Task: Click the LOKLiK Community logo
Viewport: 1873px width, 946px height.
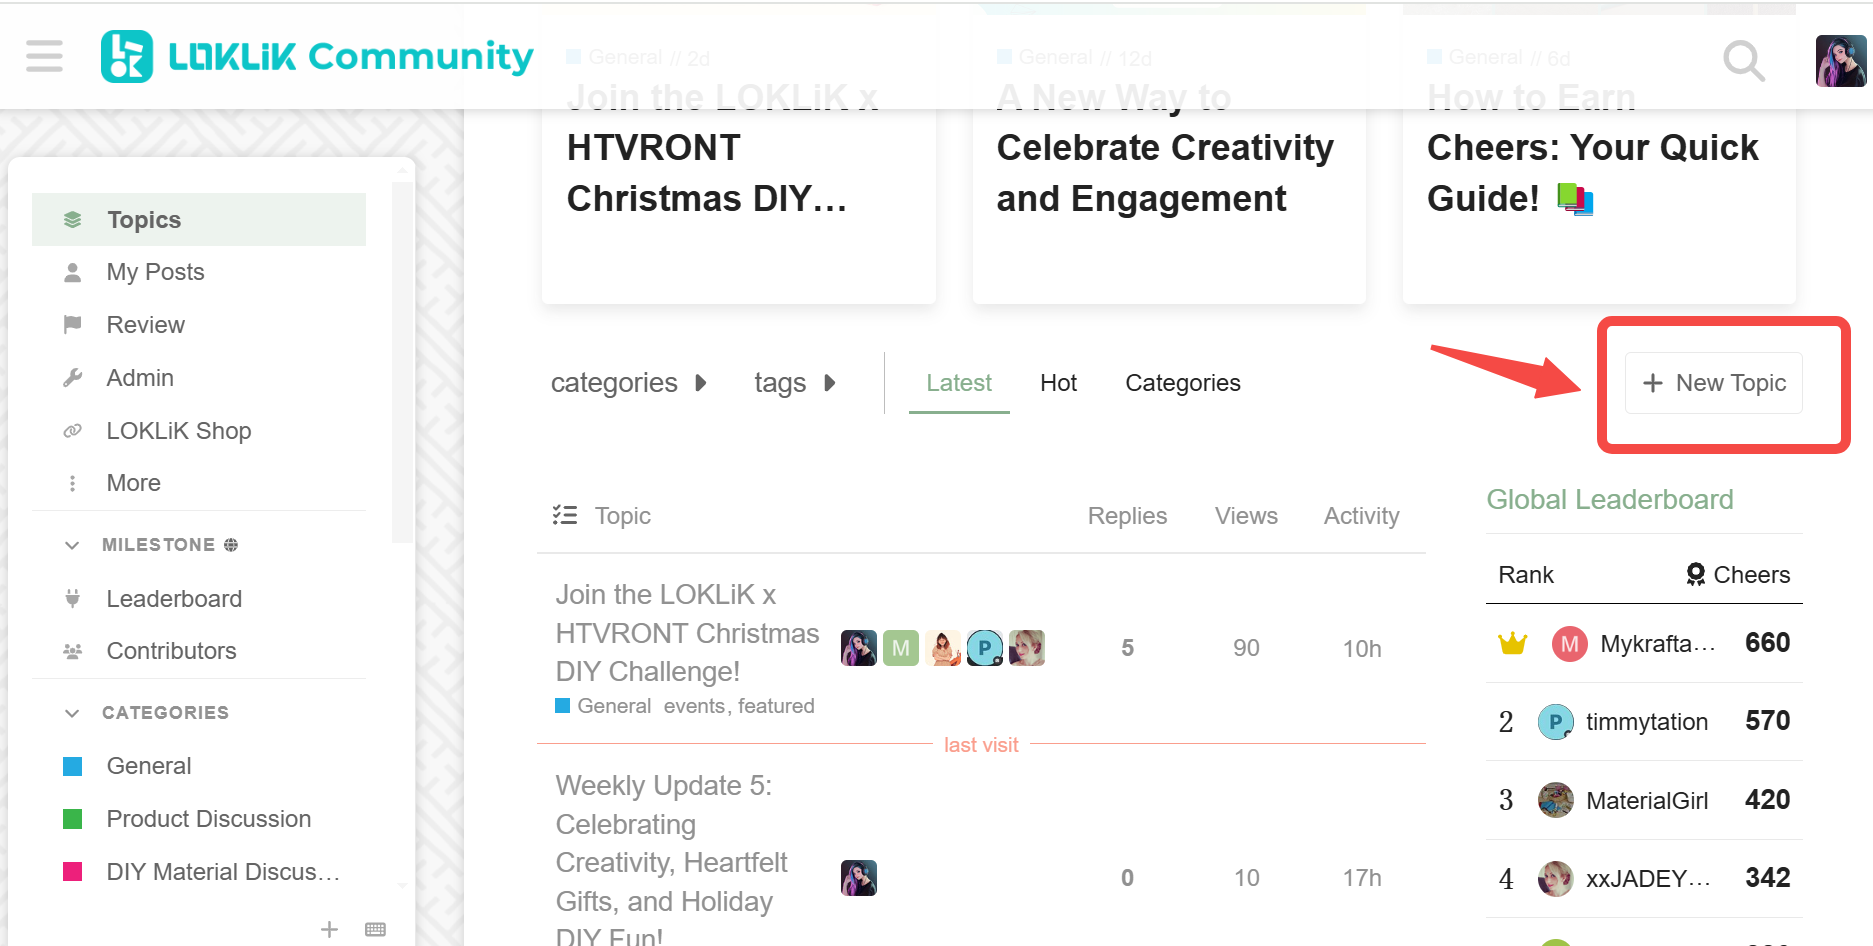Action: [317, 56]
